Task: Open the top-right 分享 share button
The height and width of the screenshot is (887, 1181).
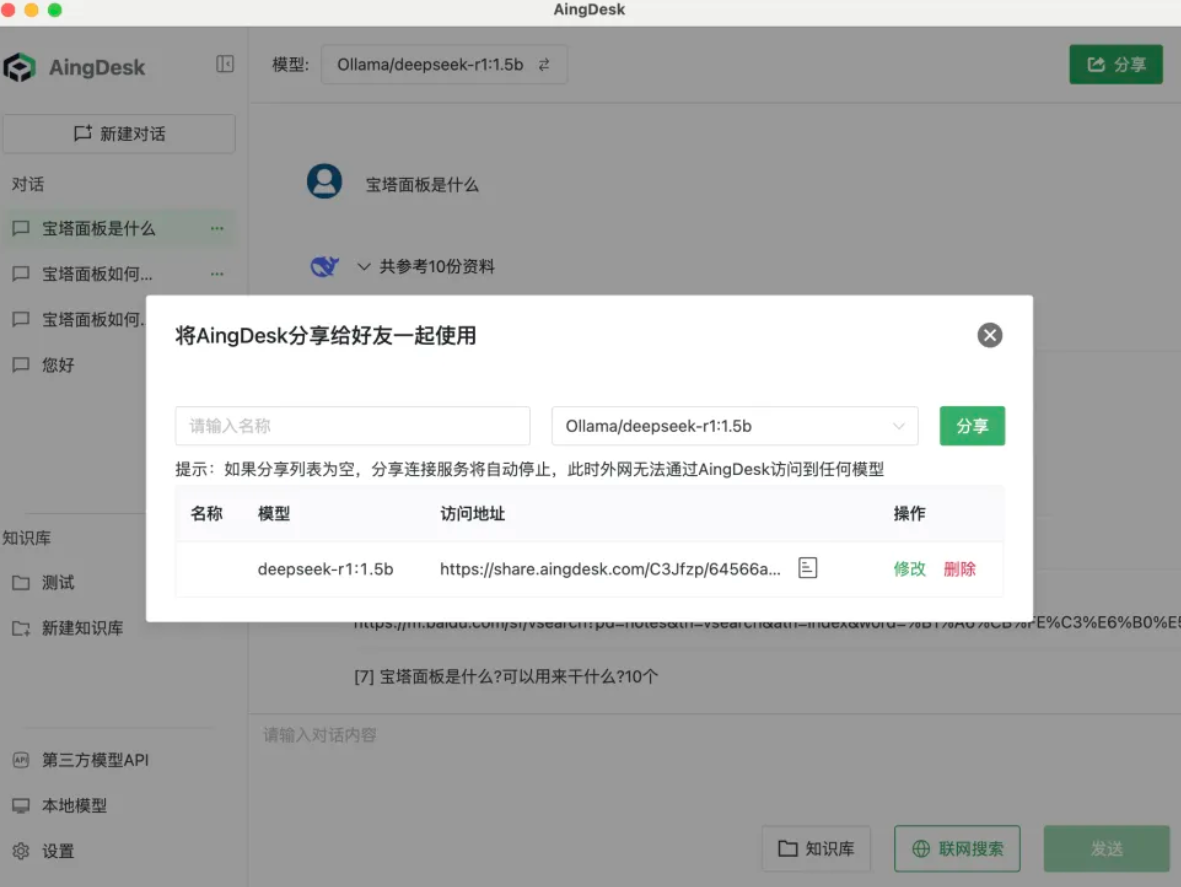Action: [x=1115, y=65]
